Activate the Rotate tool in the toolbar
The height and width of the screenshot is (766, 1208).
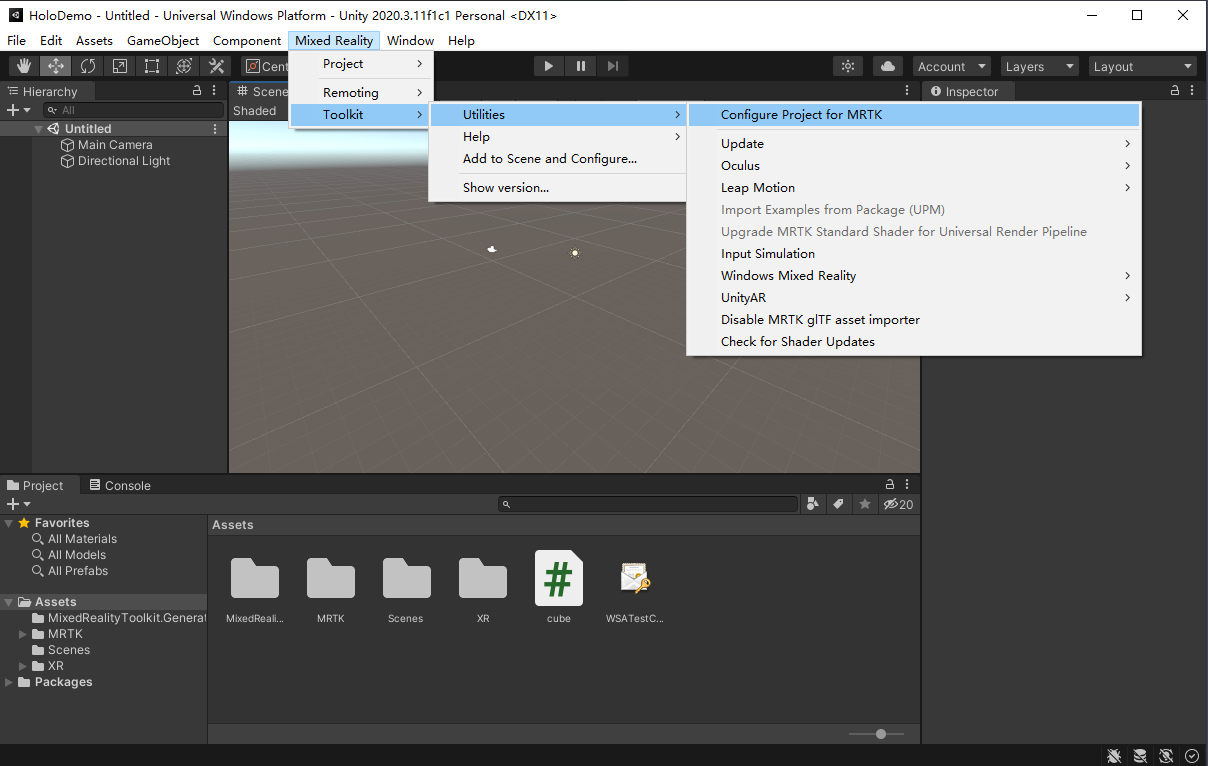(88, 65)
